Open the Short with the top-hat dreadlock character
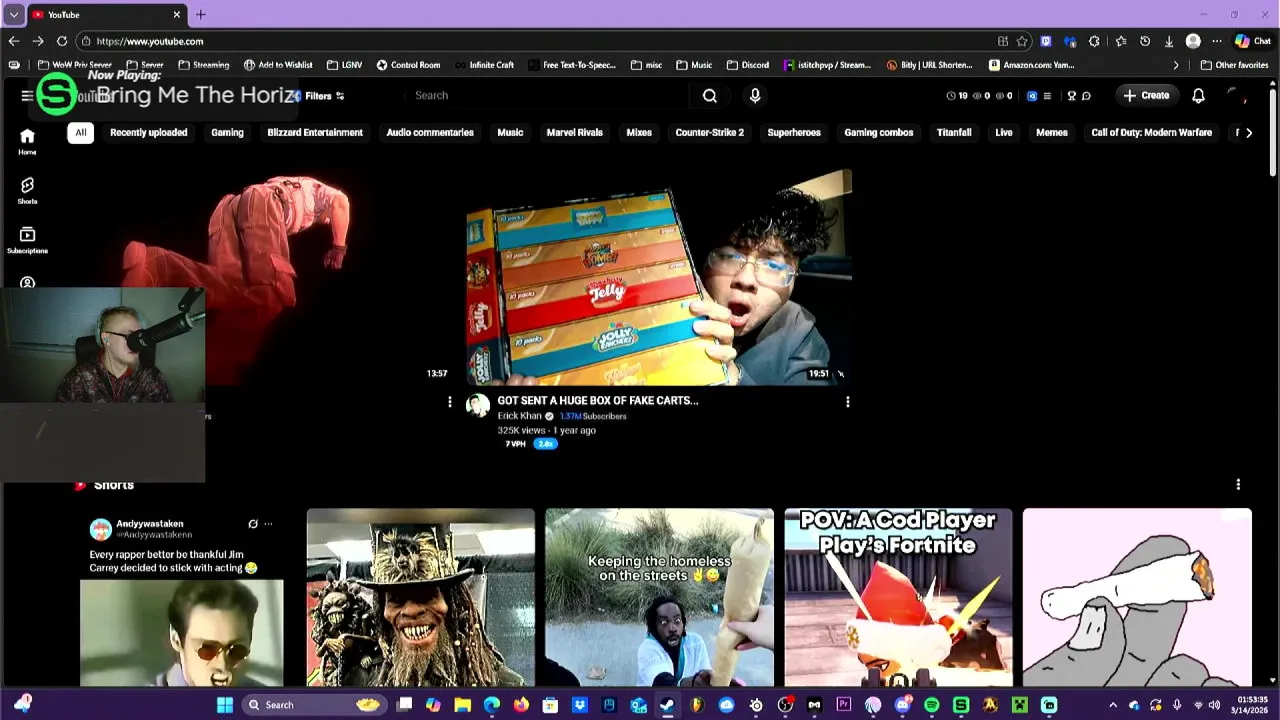Screen dimensions: 1280x720 pos(420,598)
